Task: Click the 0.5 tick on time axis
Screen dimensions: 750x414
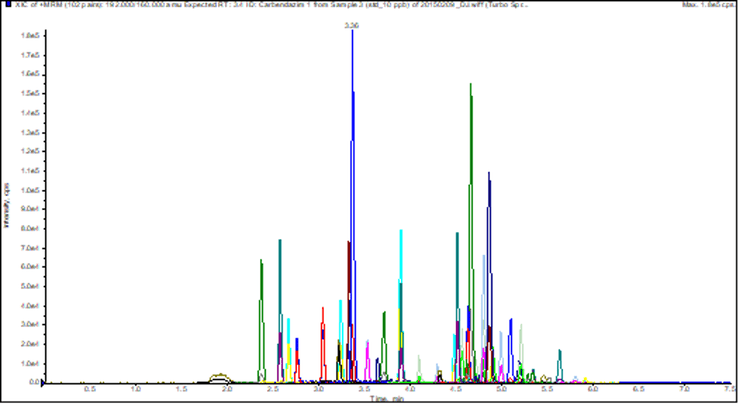Action: [90, 390]
